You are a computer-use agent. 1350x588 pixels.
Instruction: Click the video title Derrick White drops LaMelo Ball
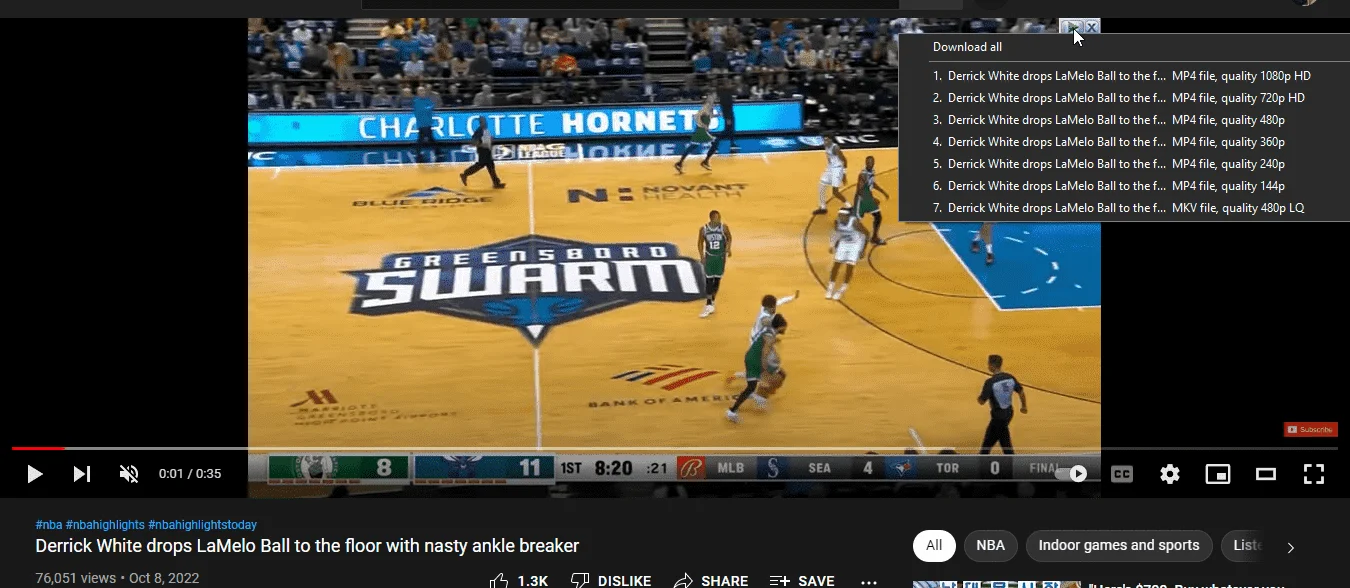(307, 546)
